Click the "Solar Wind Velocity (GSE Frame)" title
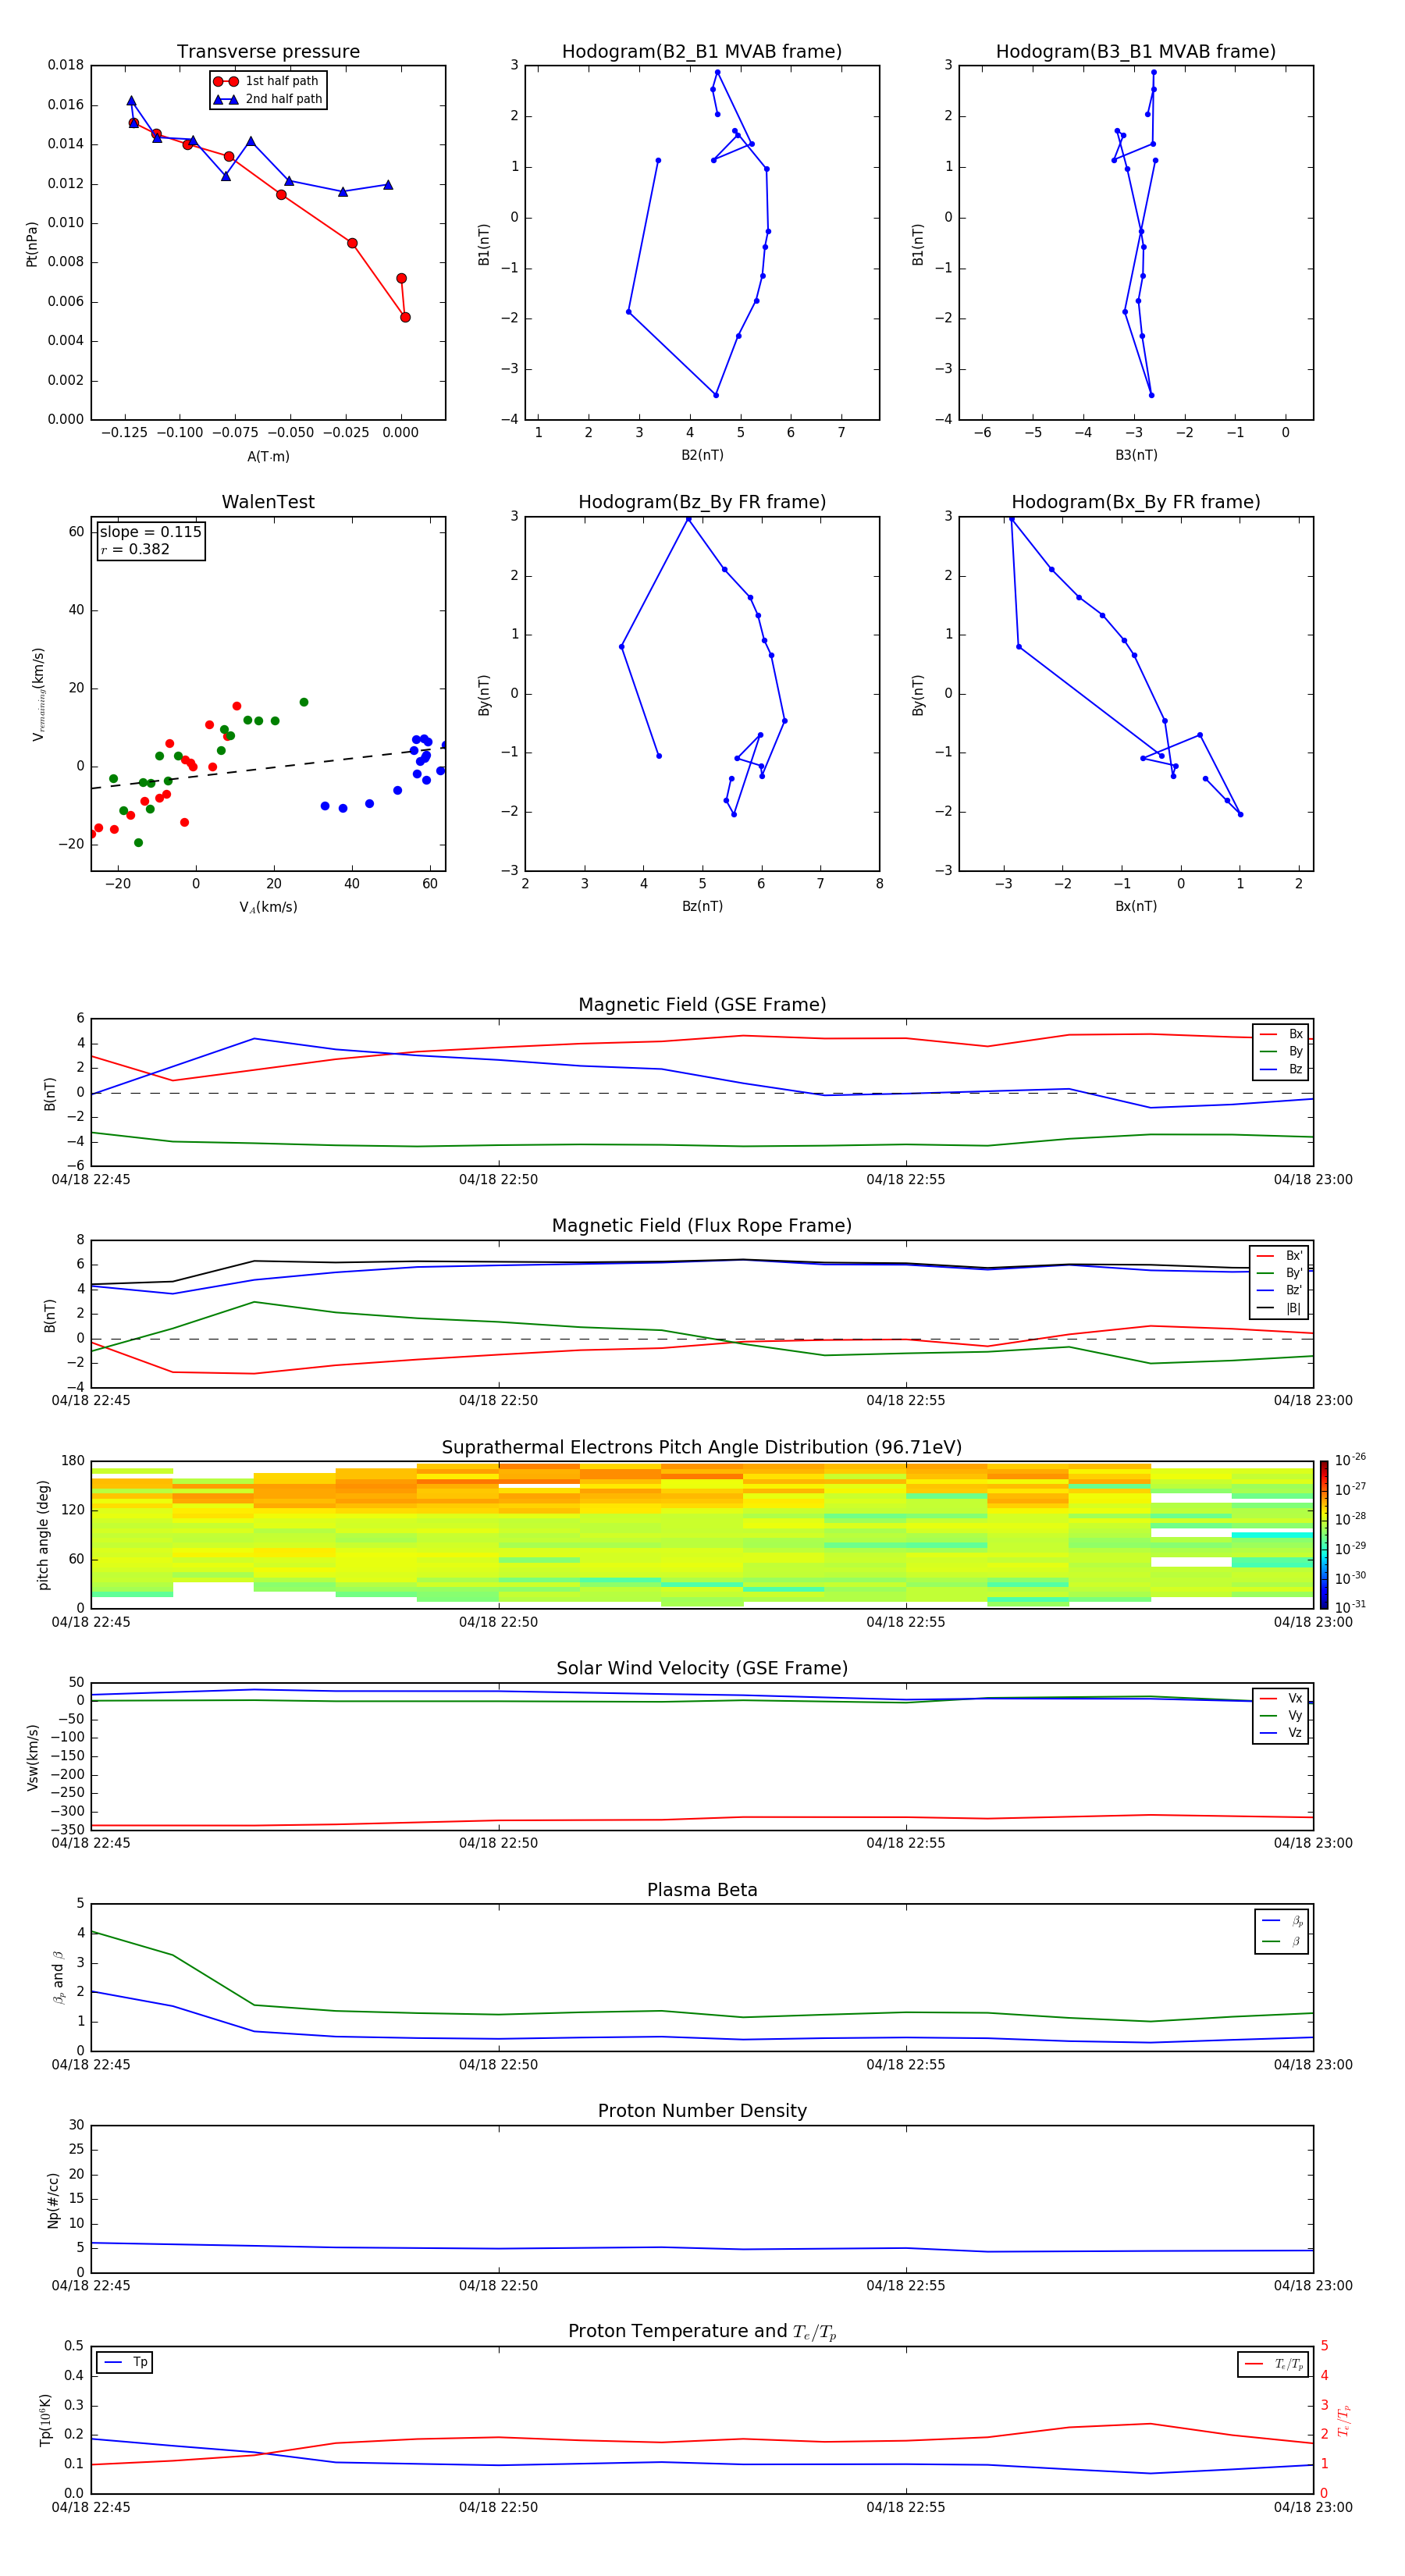 point(702,1669)
